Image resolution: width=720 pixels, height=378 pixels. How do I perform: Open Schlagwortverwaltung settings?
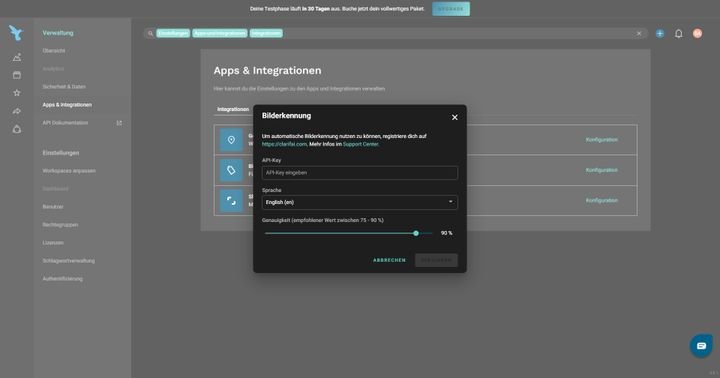pyautogui.click(x=68, y=261)
